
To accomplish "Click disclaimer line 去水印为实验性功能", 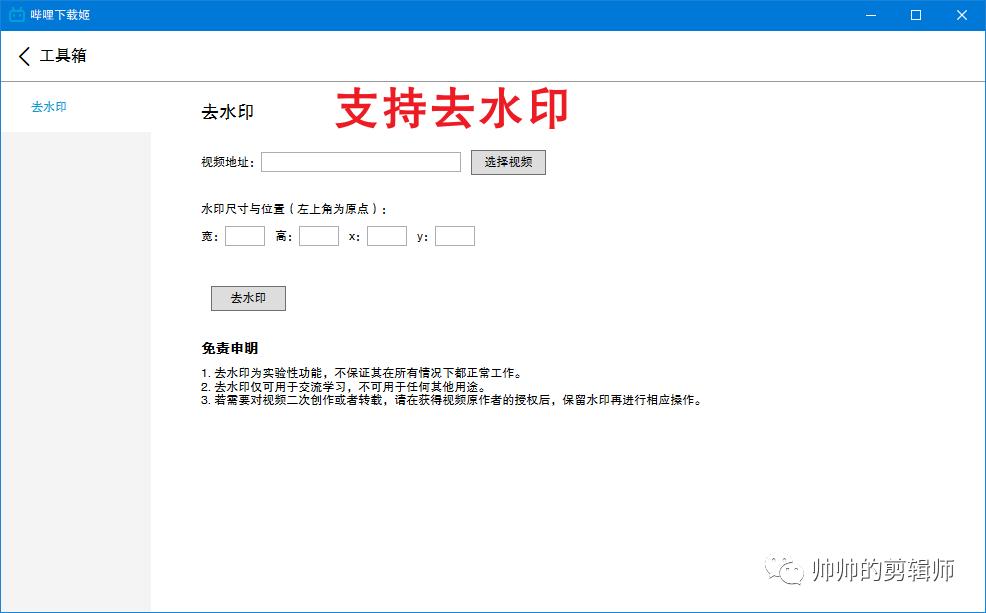I will point(362,373).
